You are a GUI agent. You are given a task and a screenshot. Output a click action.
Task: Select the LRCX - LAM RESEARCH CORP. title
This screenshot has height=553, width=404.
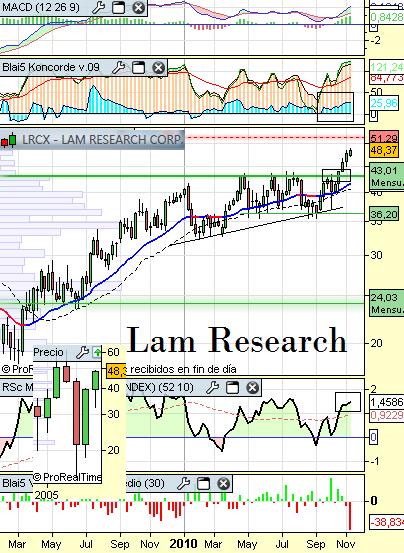[x=102, y=140]
